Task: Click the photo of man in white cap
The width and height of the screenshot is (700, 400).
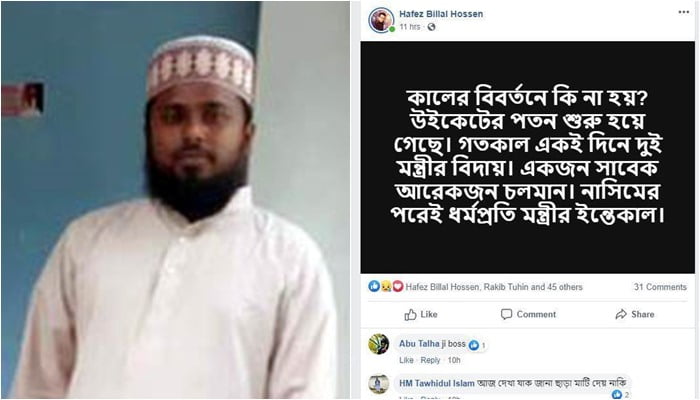Action: pos(175,200)
